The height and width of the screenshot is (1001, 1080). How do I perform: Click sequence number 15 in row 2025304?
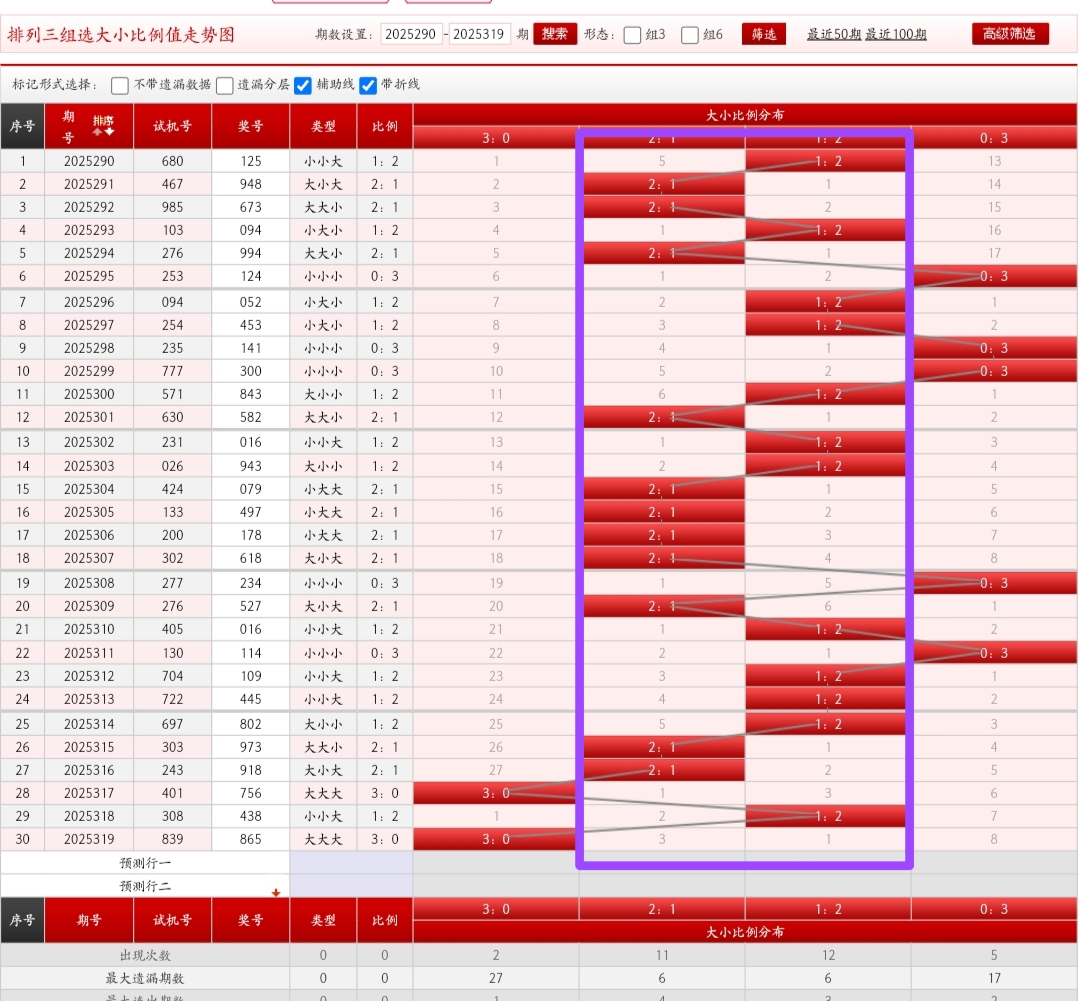coord(23,489)
